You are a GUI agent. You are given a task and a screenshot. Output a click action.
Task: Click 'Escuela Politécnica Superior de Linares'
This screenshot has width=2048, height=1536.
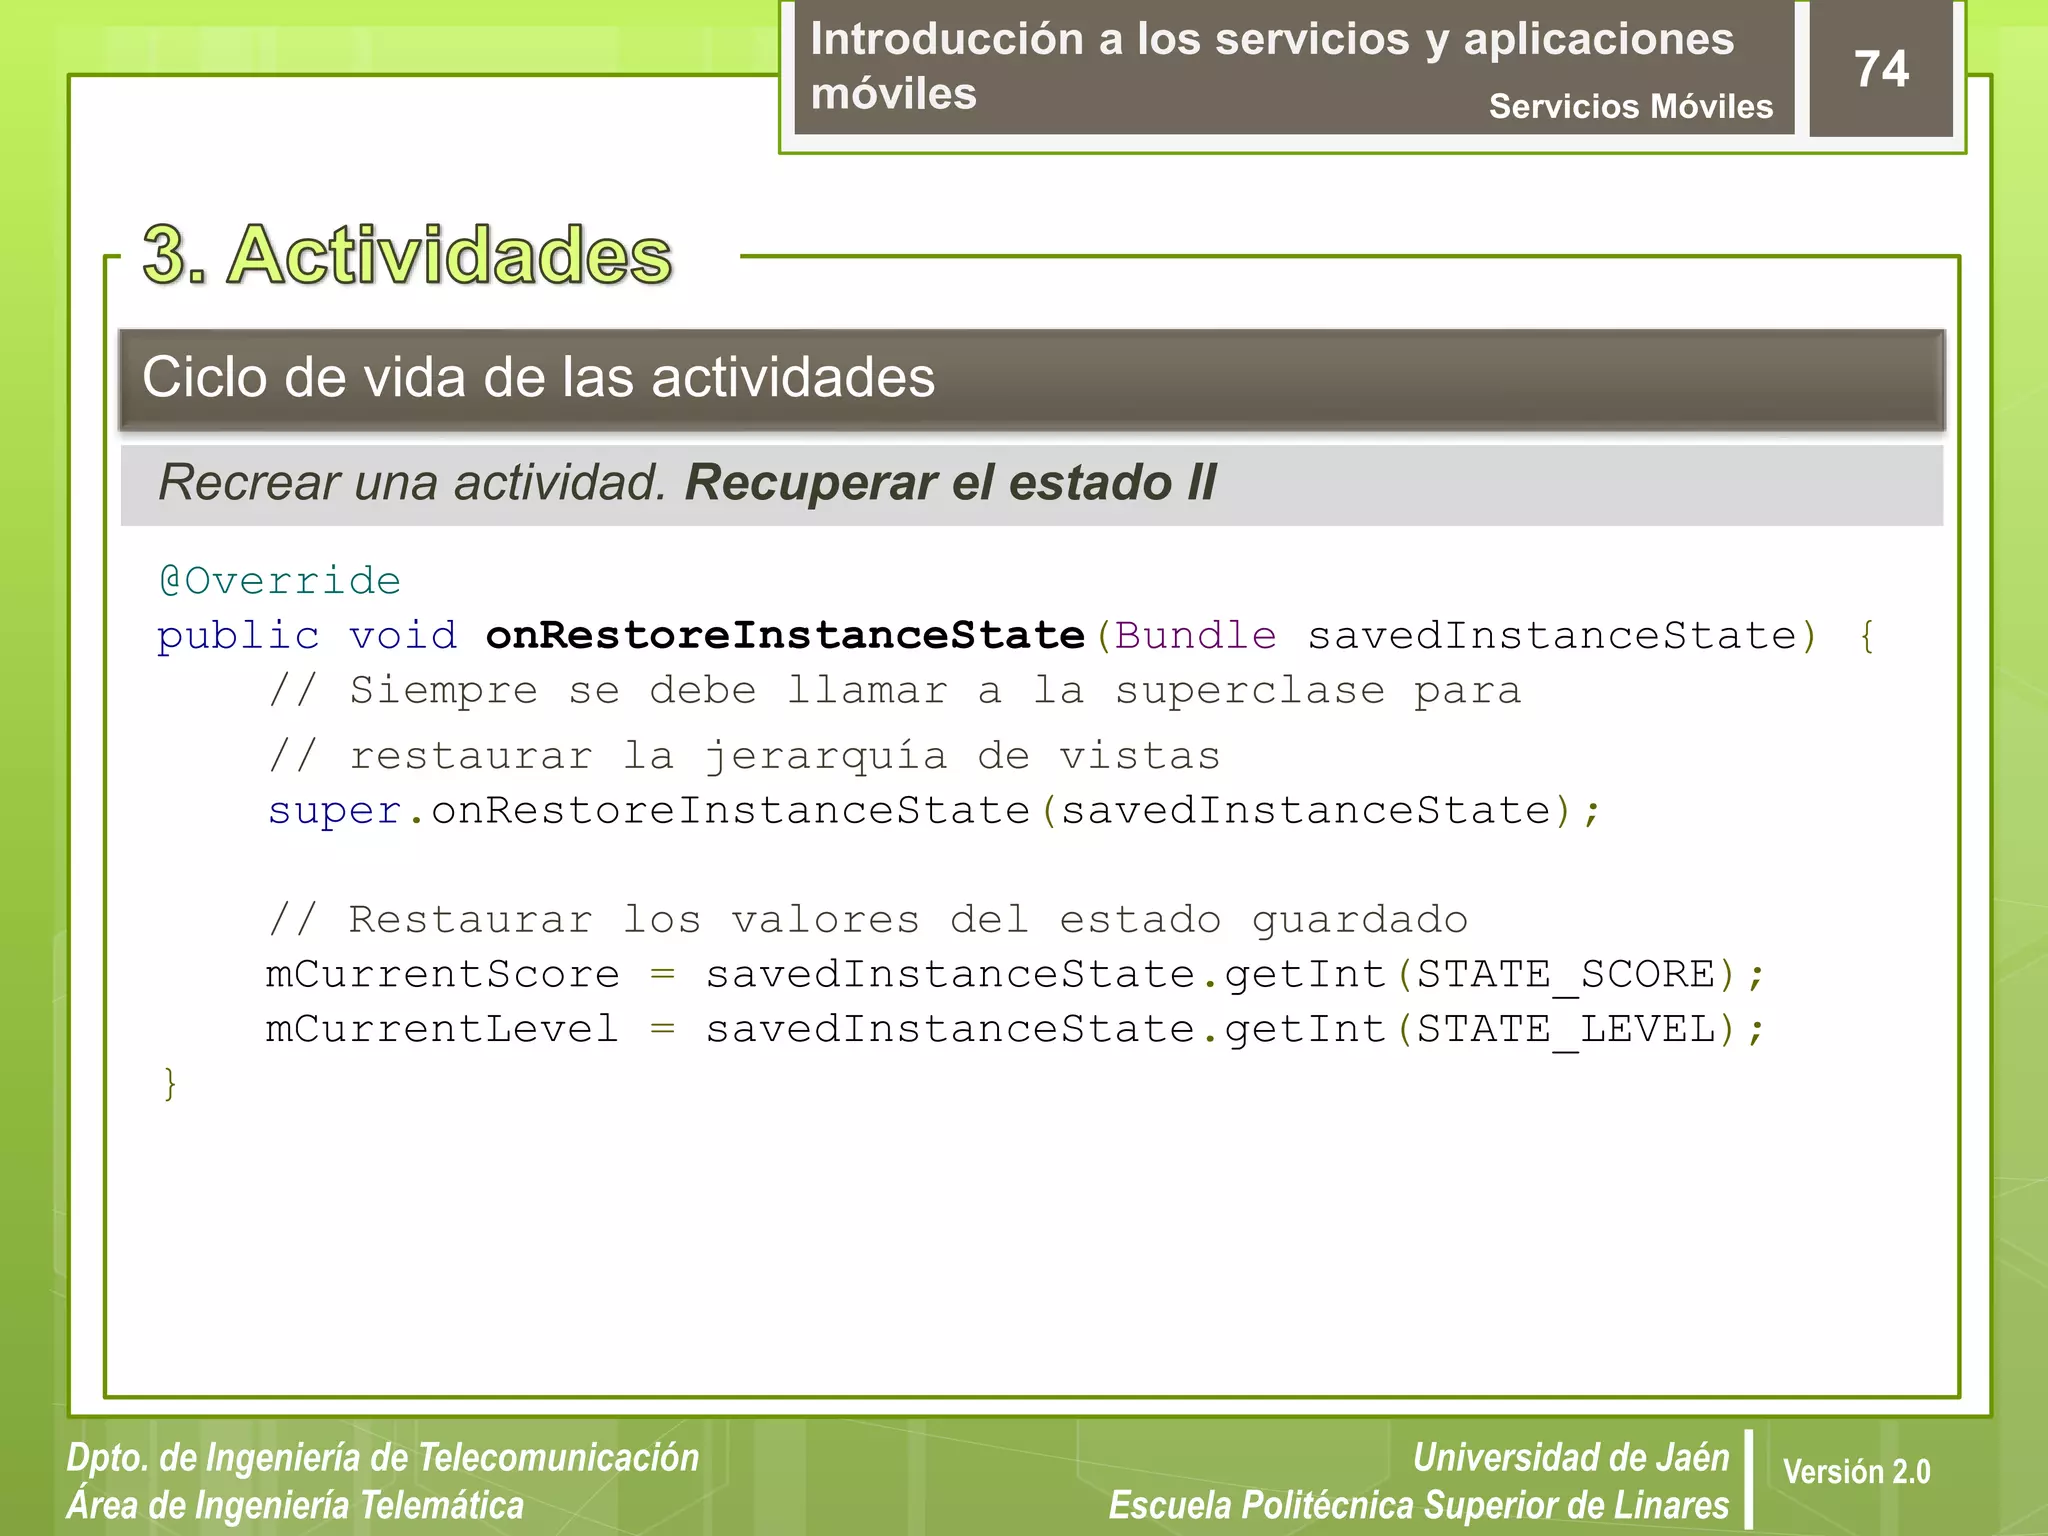click(1419, 1505)
